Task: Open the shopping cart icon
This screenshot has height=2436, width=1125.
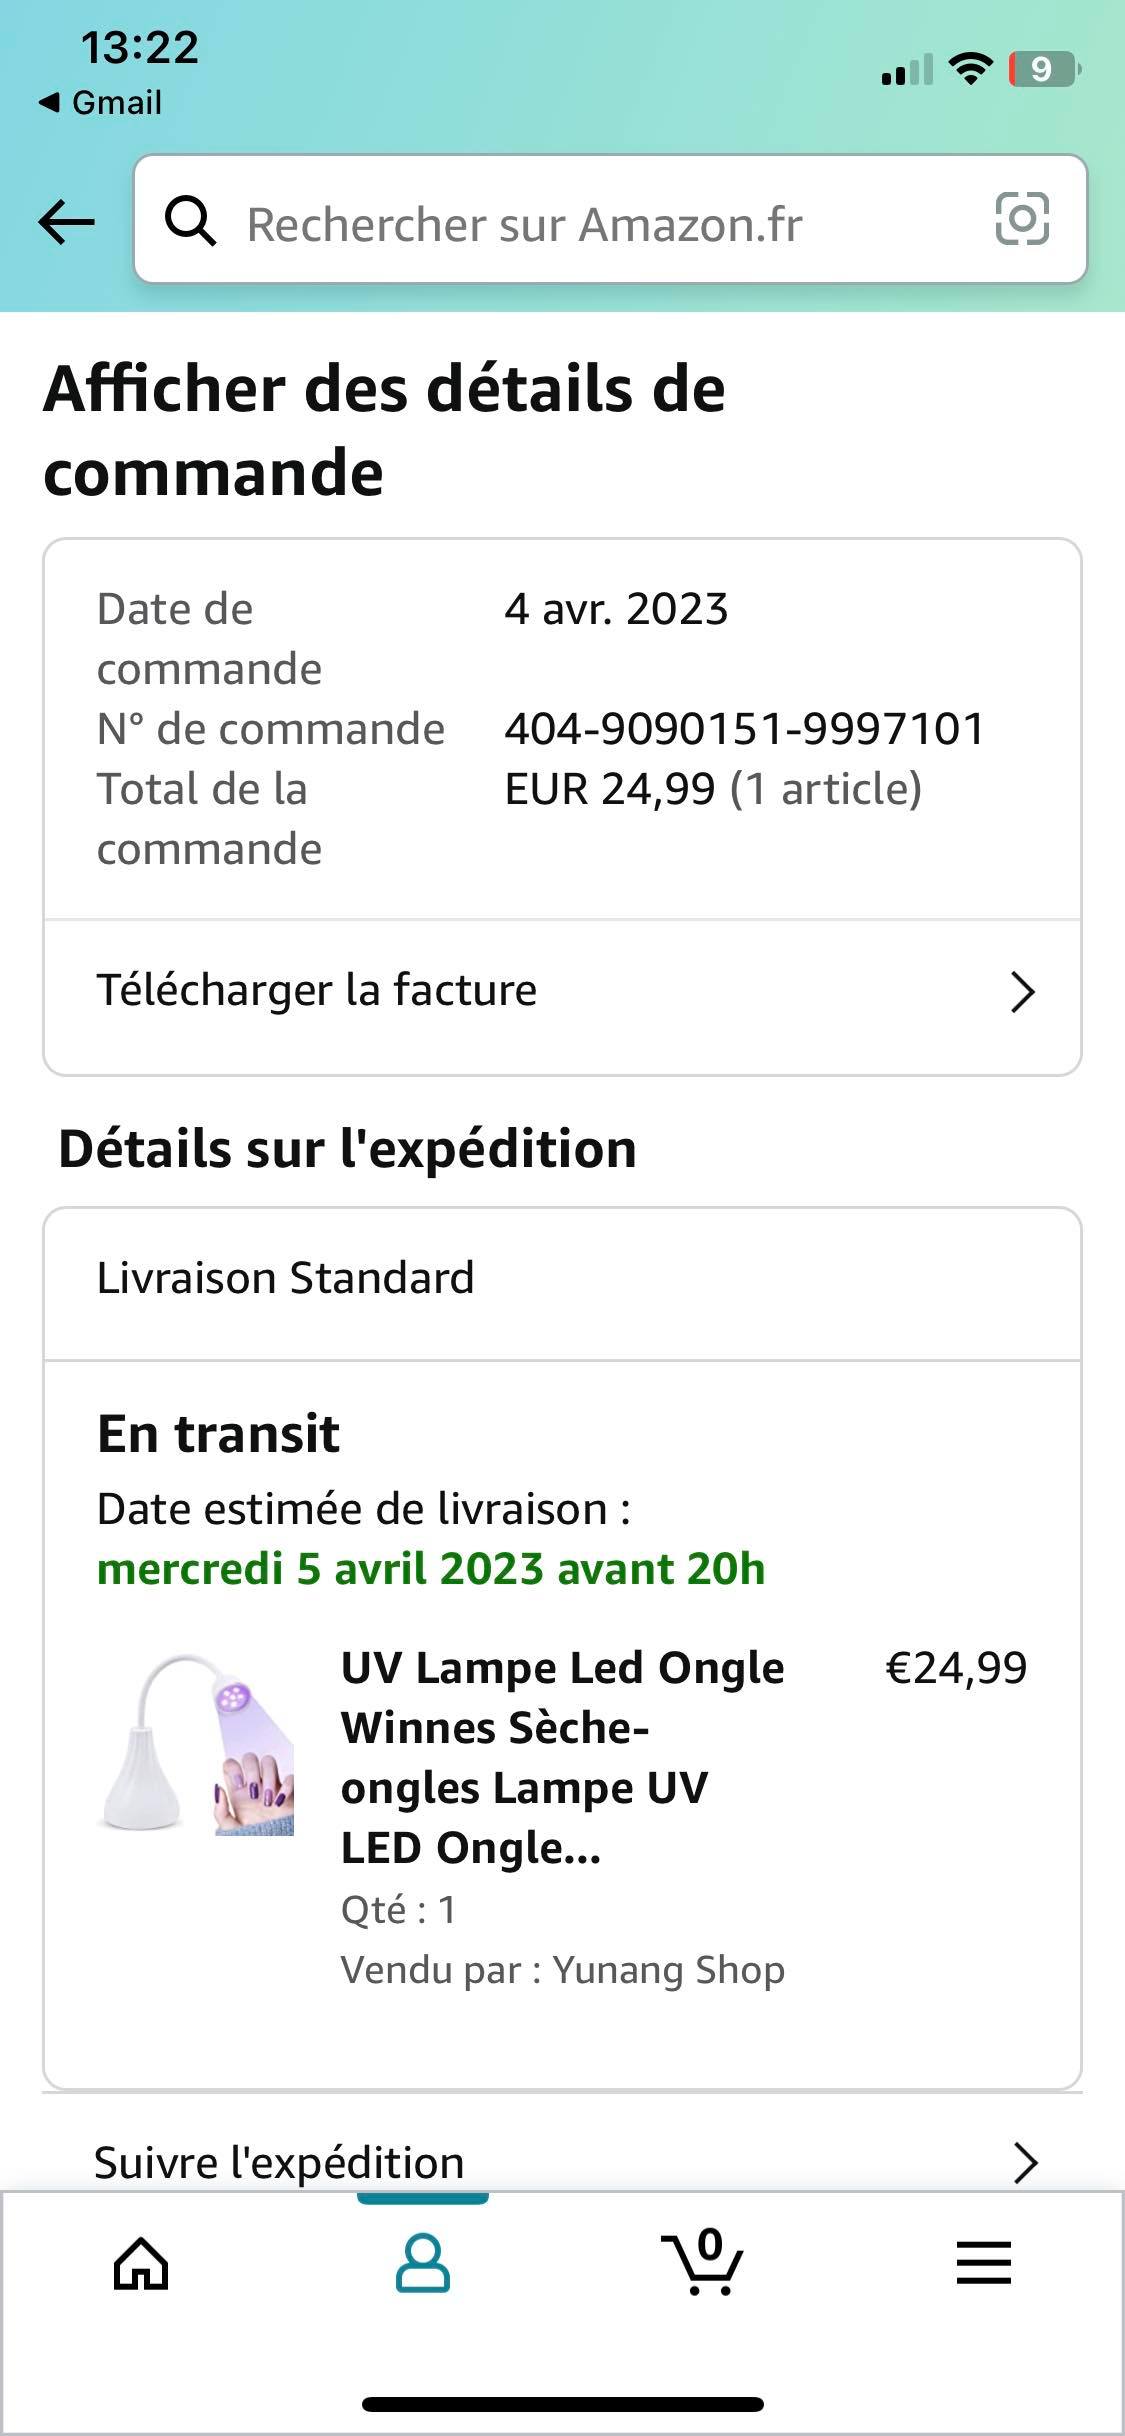Action: [703, 2263]
